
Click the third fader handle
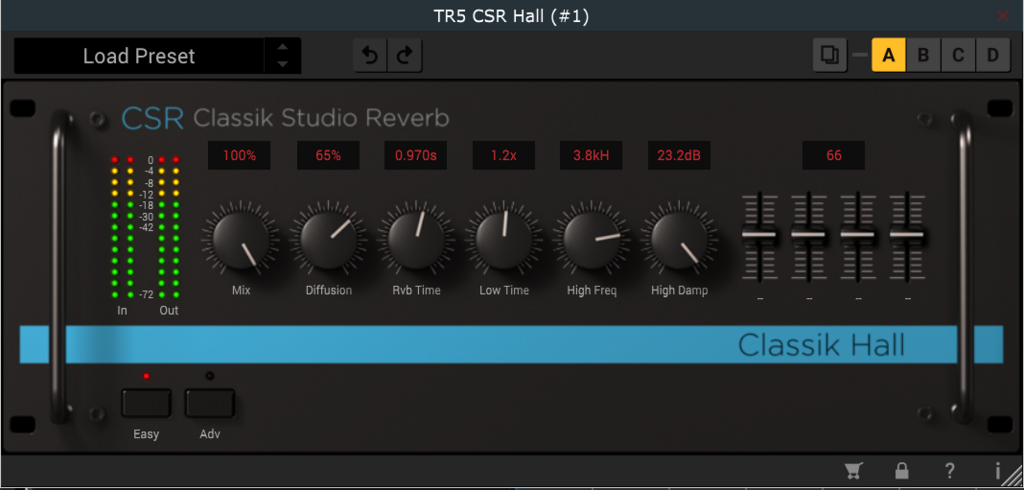click(x=857, y=234)
